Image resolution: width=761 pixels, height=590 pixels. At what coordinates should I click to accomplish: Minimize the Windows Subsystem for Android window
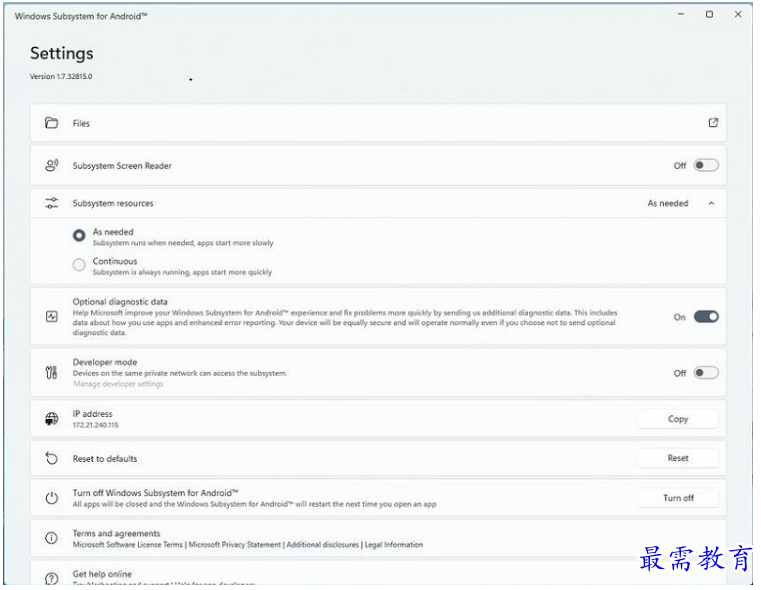pyautogui.click(x=681, y=15)
